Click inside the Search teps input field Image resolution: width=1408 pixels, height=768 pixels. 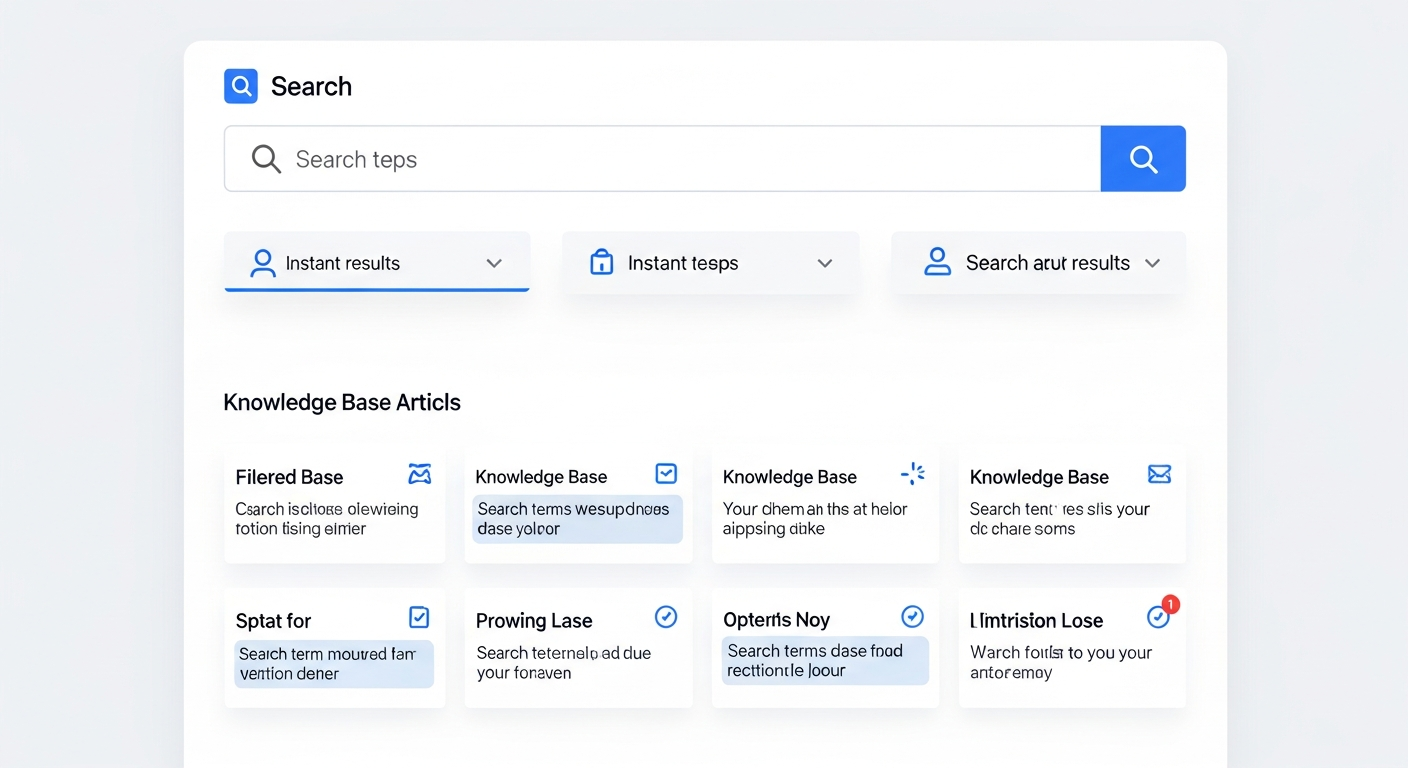[600, 158]
